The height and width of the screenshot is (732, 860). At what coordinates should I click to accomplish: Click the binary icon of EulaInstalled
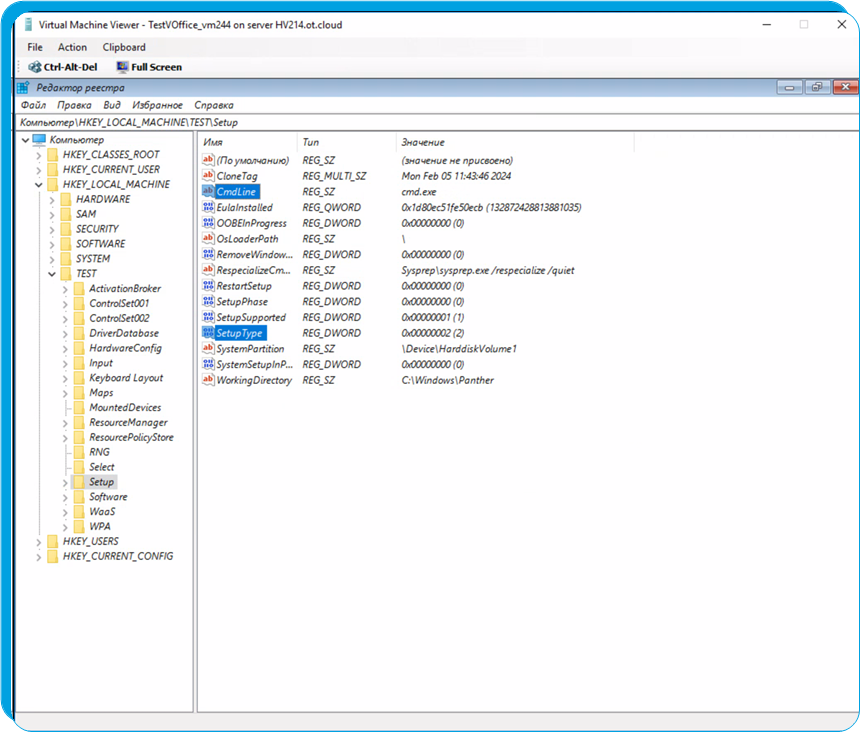[x=208, y=207]
